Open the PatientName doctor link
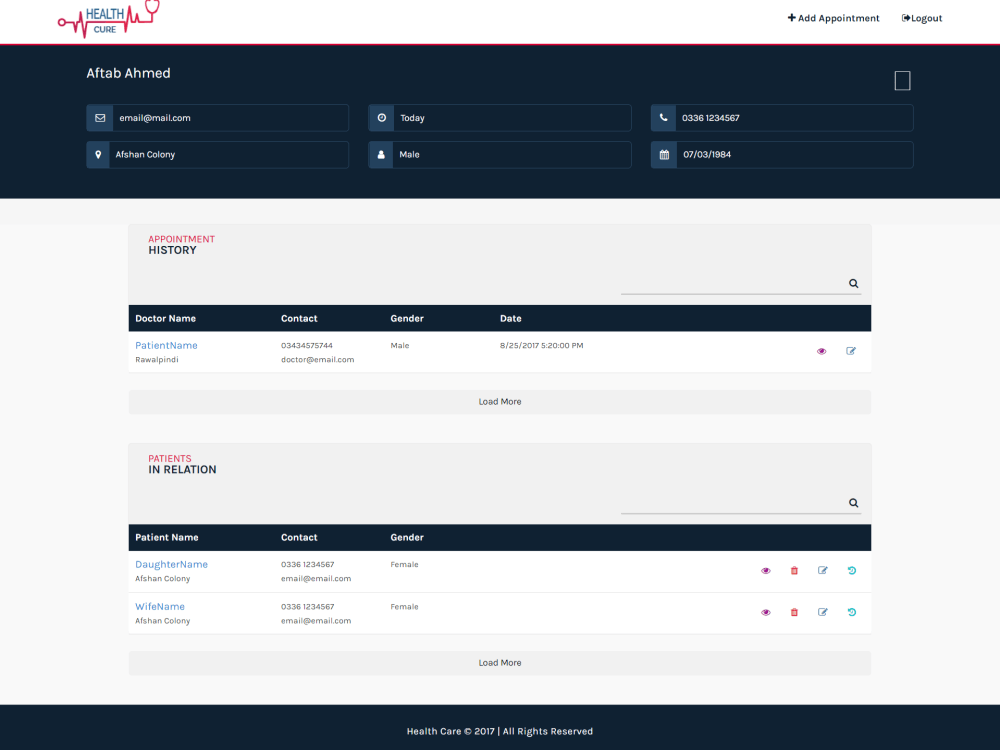Screen dimensions: 1000x750 point(166,345)
